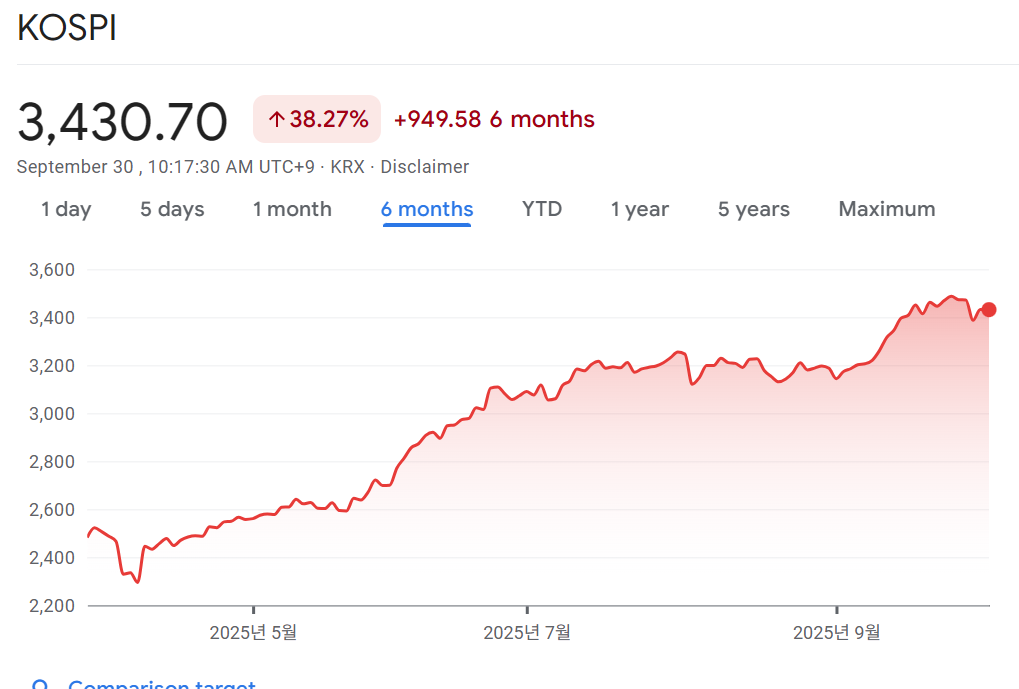The width and height of the screenshot is (1019, 689).
Task: Switch to the 1 day range
Action: [66, 209]
